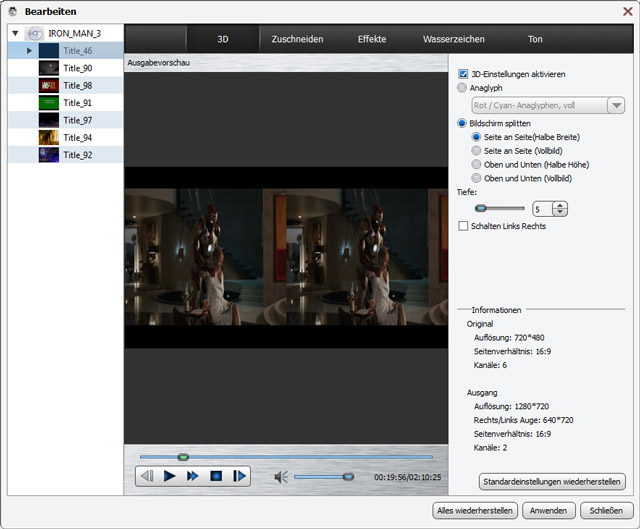Click the Tiefe depth slider handle
This screenshot has height=529, width=640.
click(481, 209)
